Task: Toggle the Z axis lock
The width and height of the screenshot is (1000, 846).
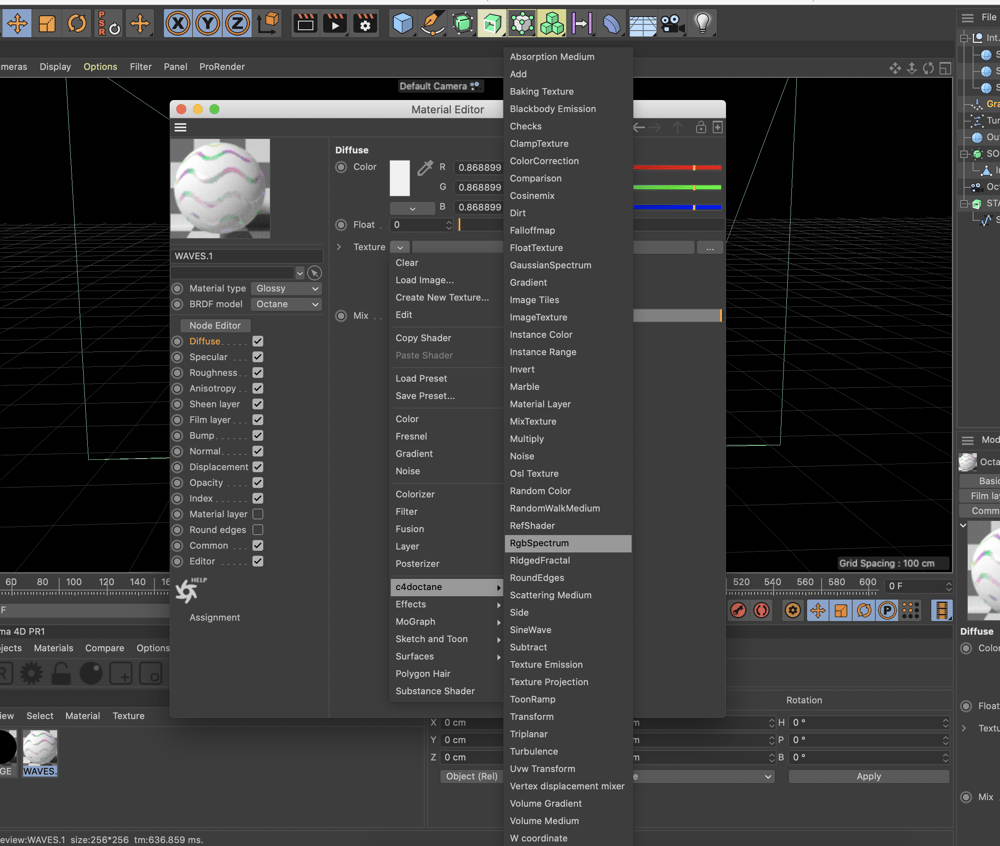Action: coord(237,24)
